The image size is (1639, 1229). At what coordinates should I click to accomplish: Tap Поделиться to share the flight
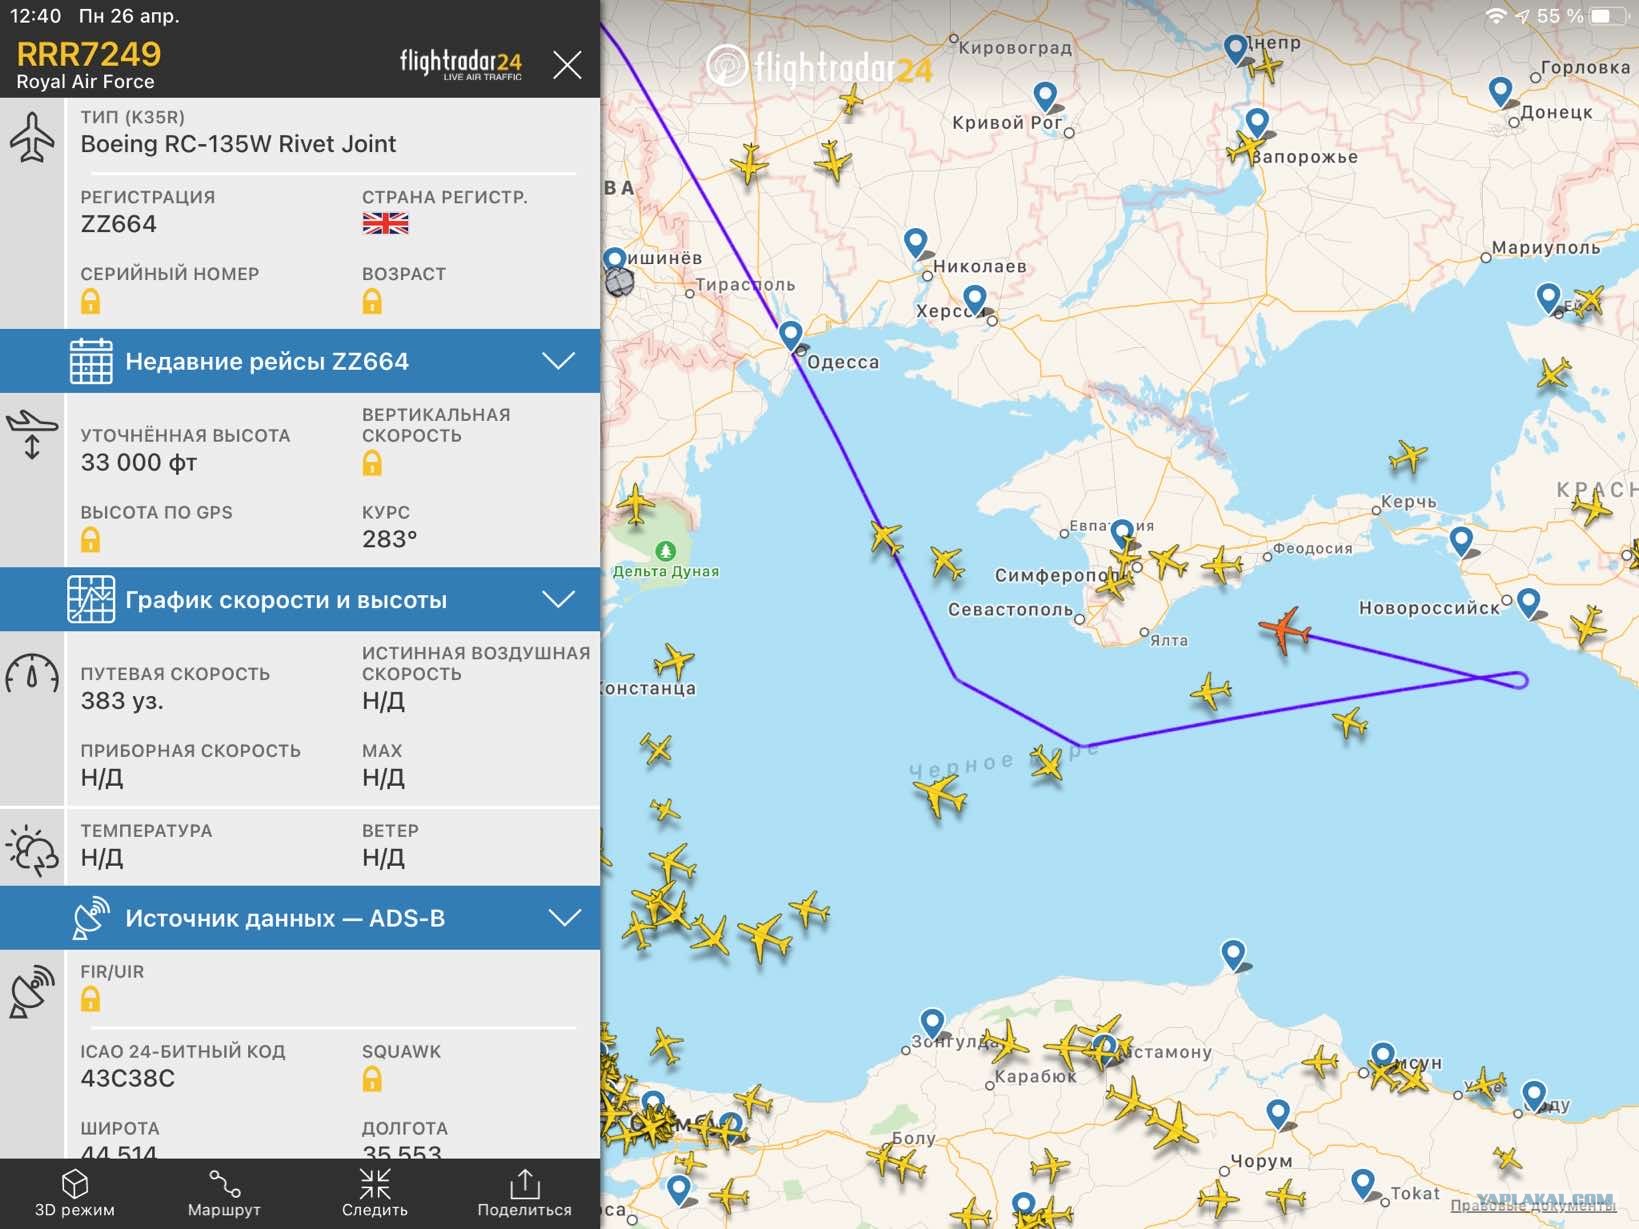pos(524,1193)
